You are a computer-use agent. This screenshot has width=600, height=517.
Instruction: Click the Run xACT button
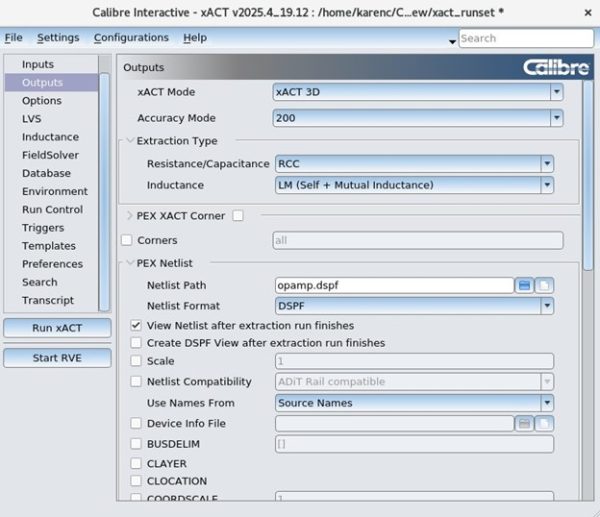57,328
